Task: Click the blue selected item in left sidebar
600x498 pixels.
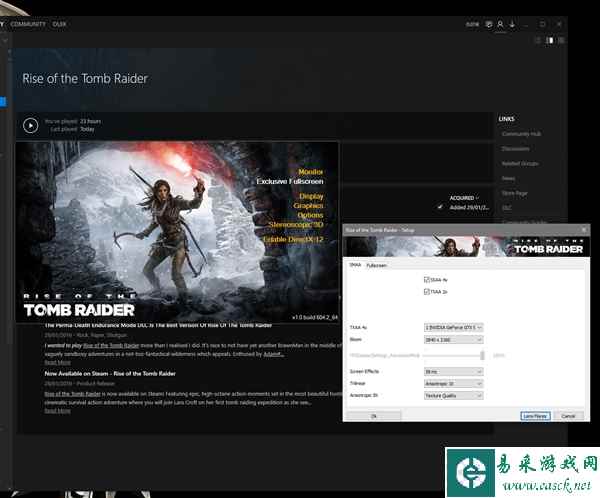Action: pyautogui.click(x=3, y=102)
